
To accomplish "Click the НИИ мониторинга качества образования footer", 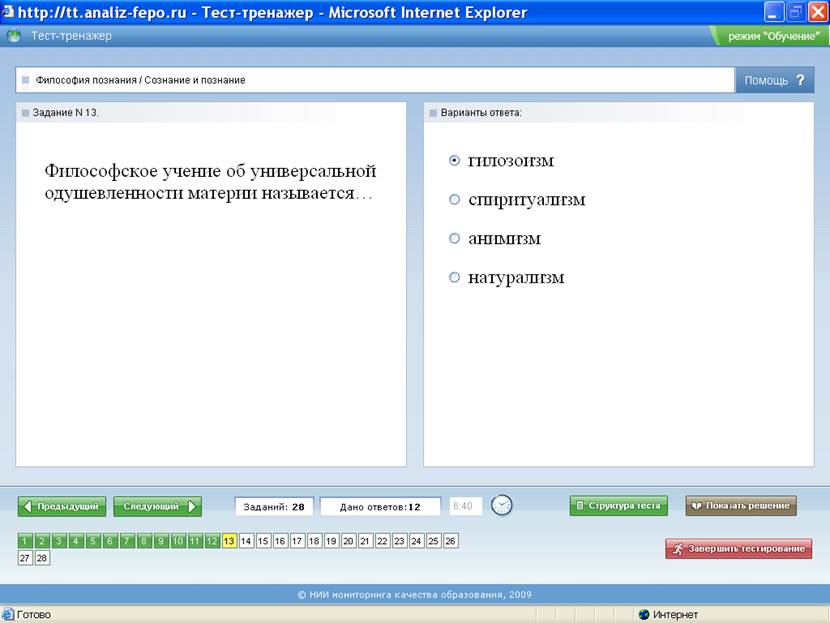I will coord(414,595).
